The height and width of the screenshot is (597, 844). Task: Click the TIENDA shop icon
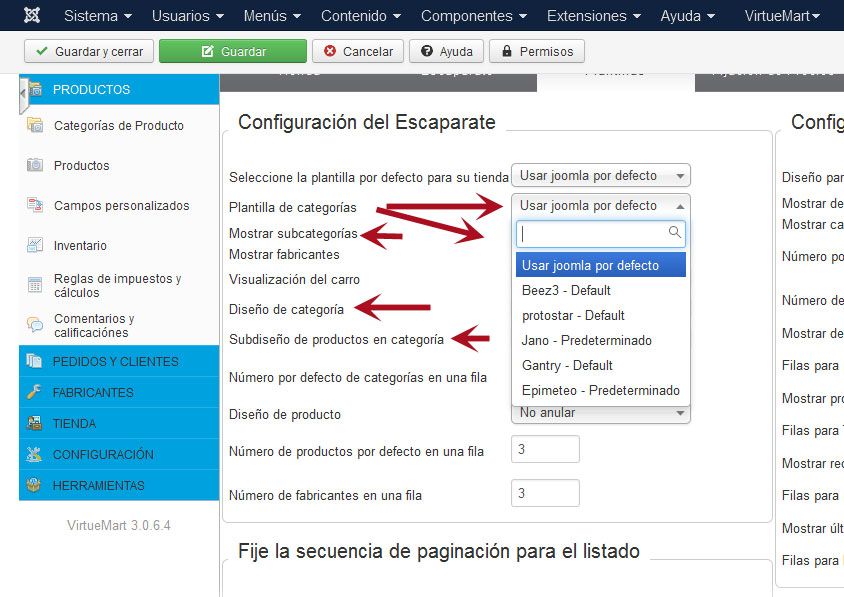(x=34, y=423)
